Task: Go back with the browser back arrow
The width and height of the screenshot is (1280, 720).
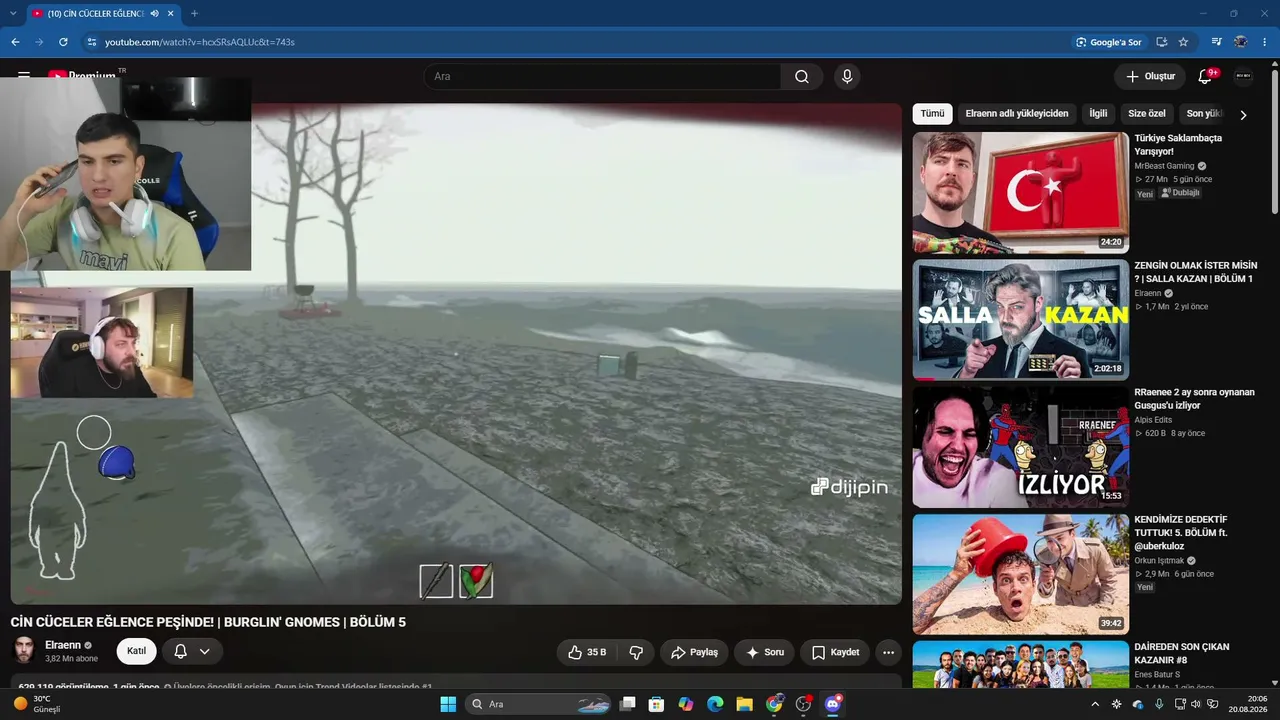Action: click(x=15, y=42)
